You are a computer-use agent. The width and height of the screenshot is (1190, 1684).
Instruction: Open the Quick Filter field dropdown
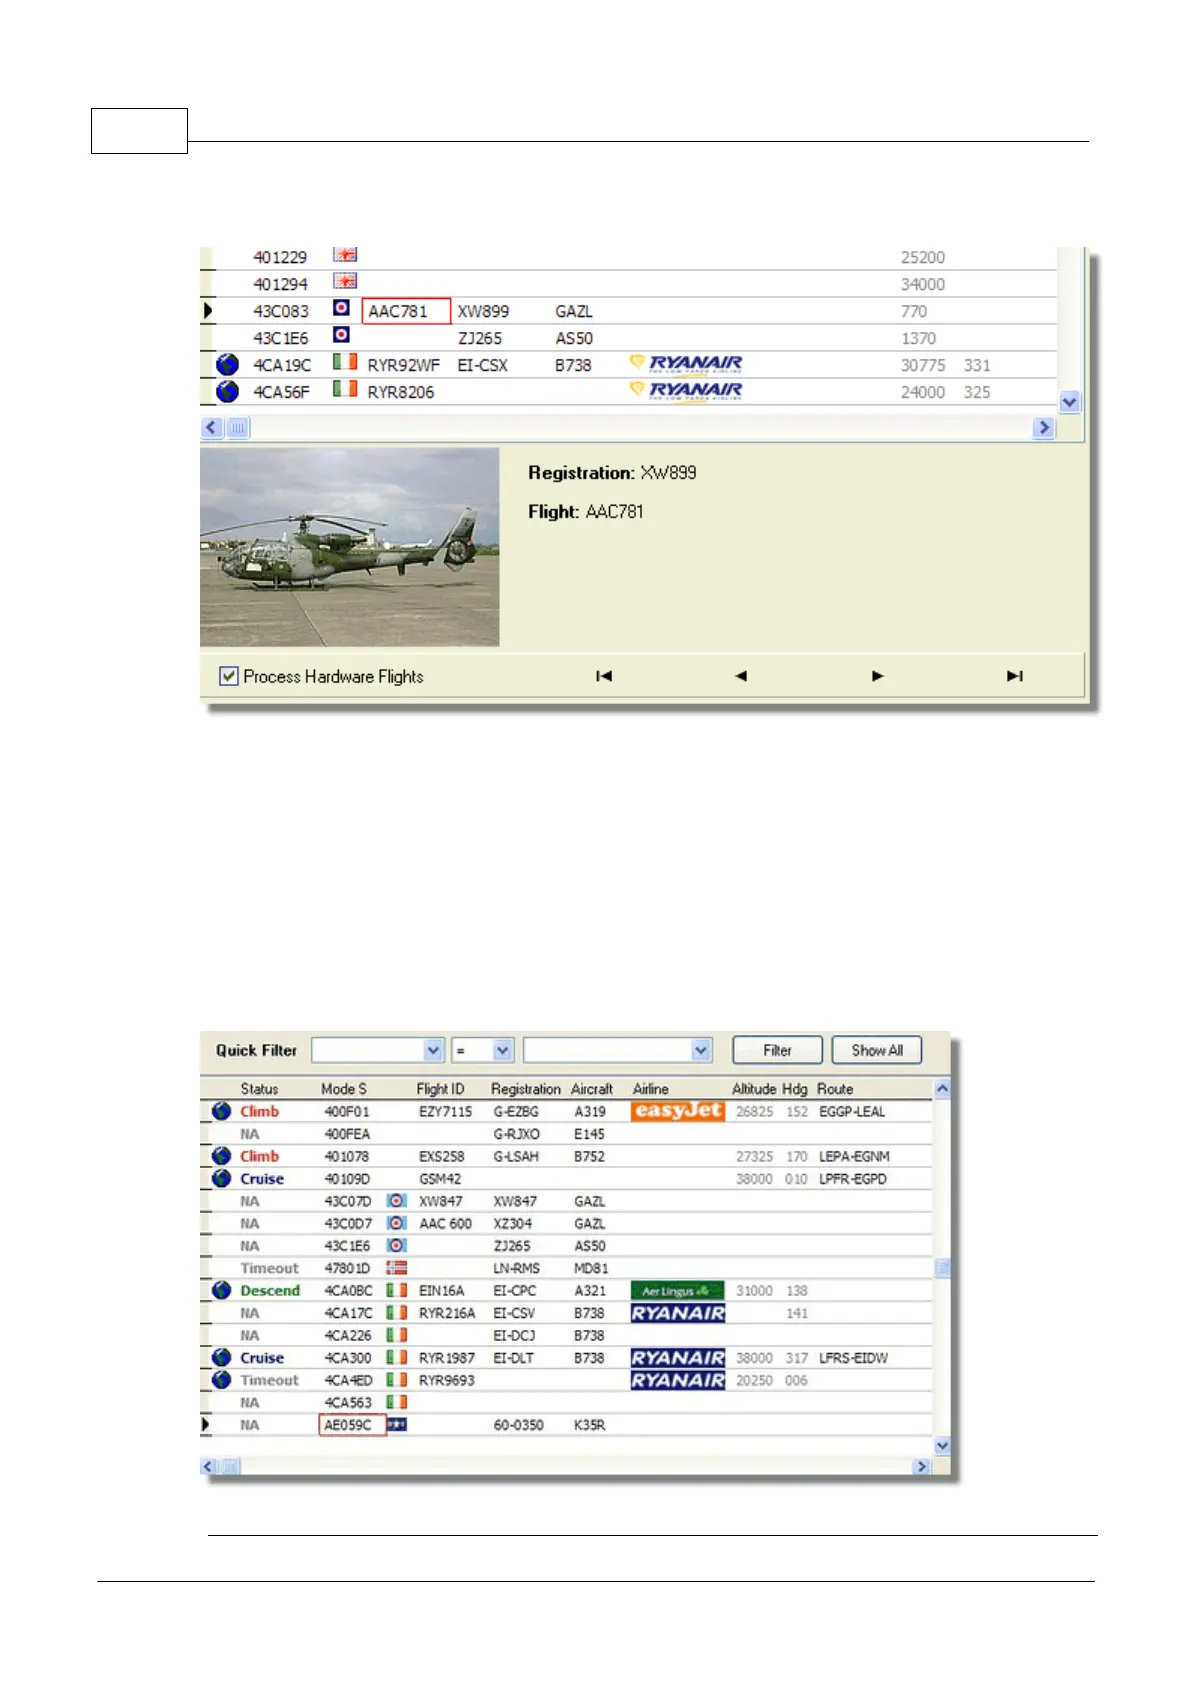point(433,1050)
